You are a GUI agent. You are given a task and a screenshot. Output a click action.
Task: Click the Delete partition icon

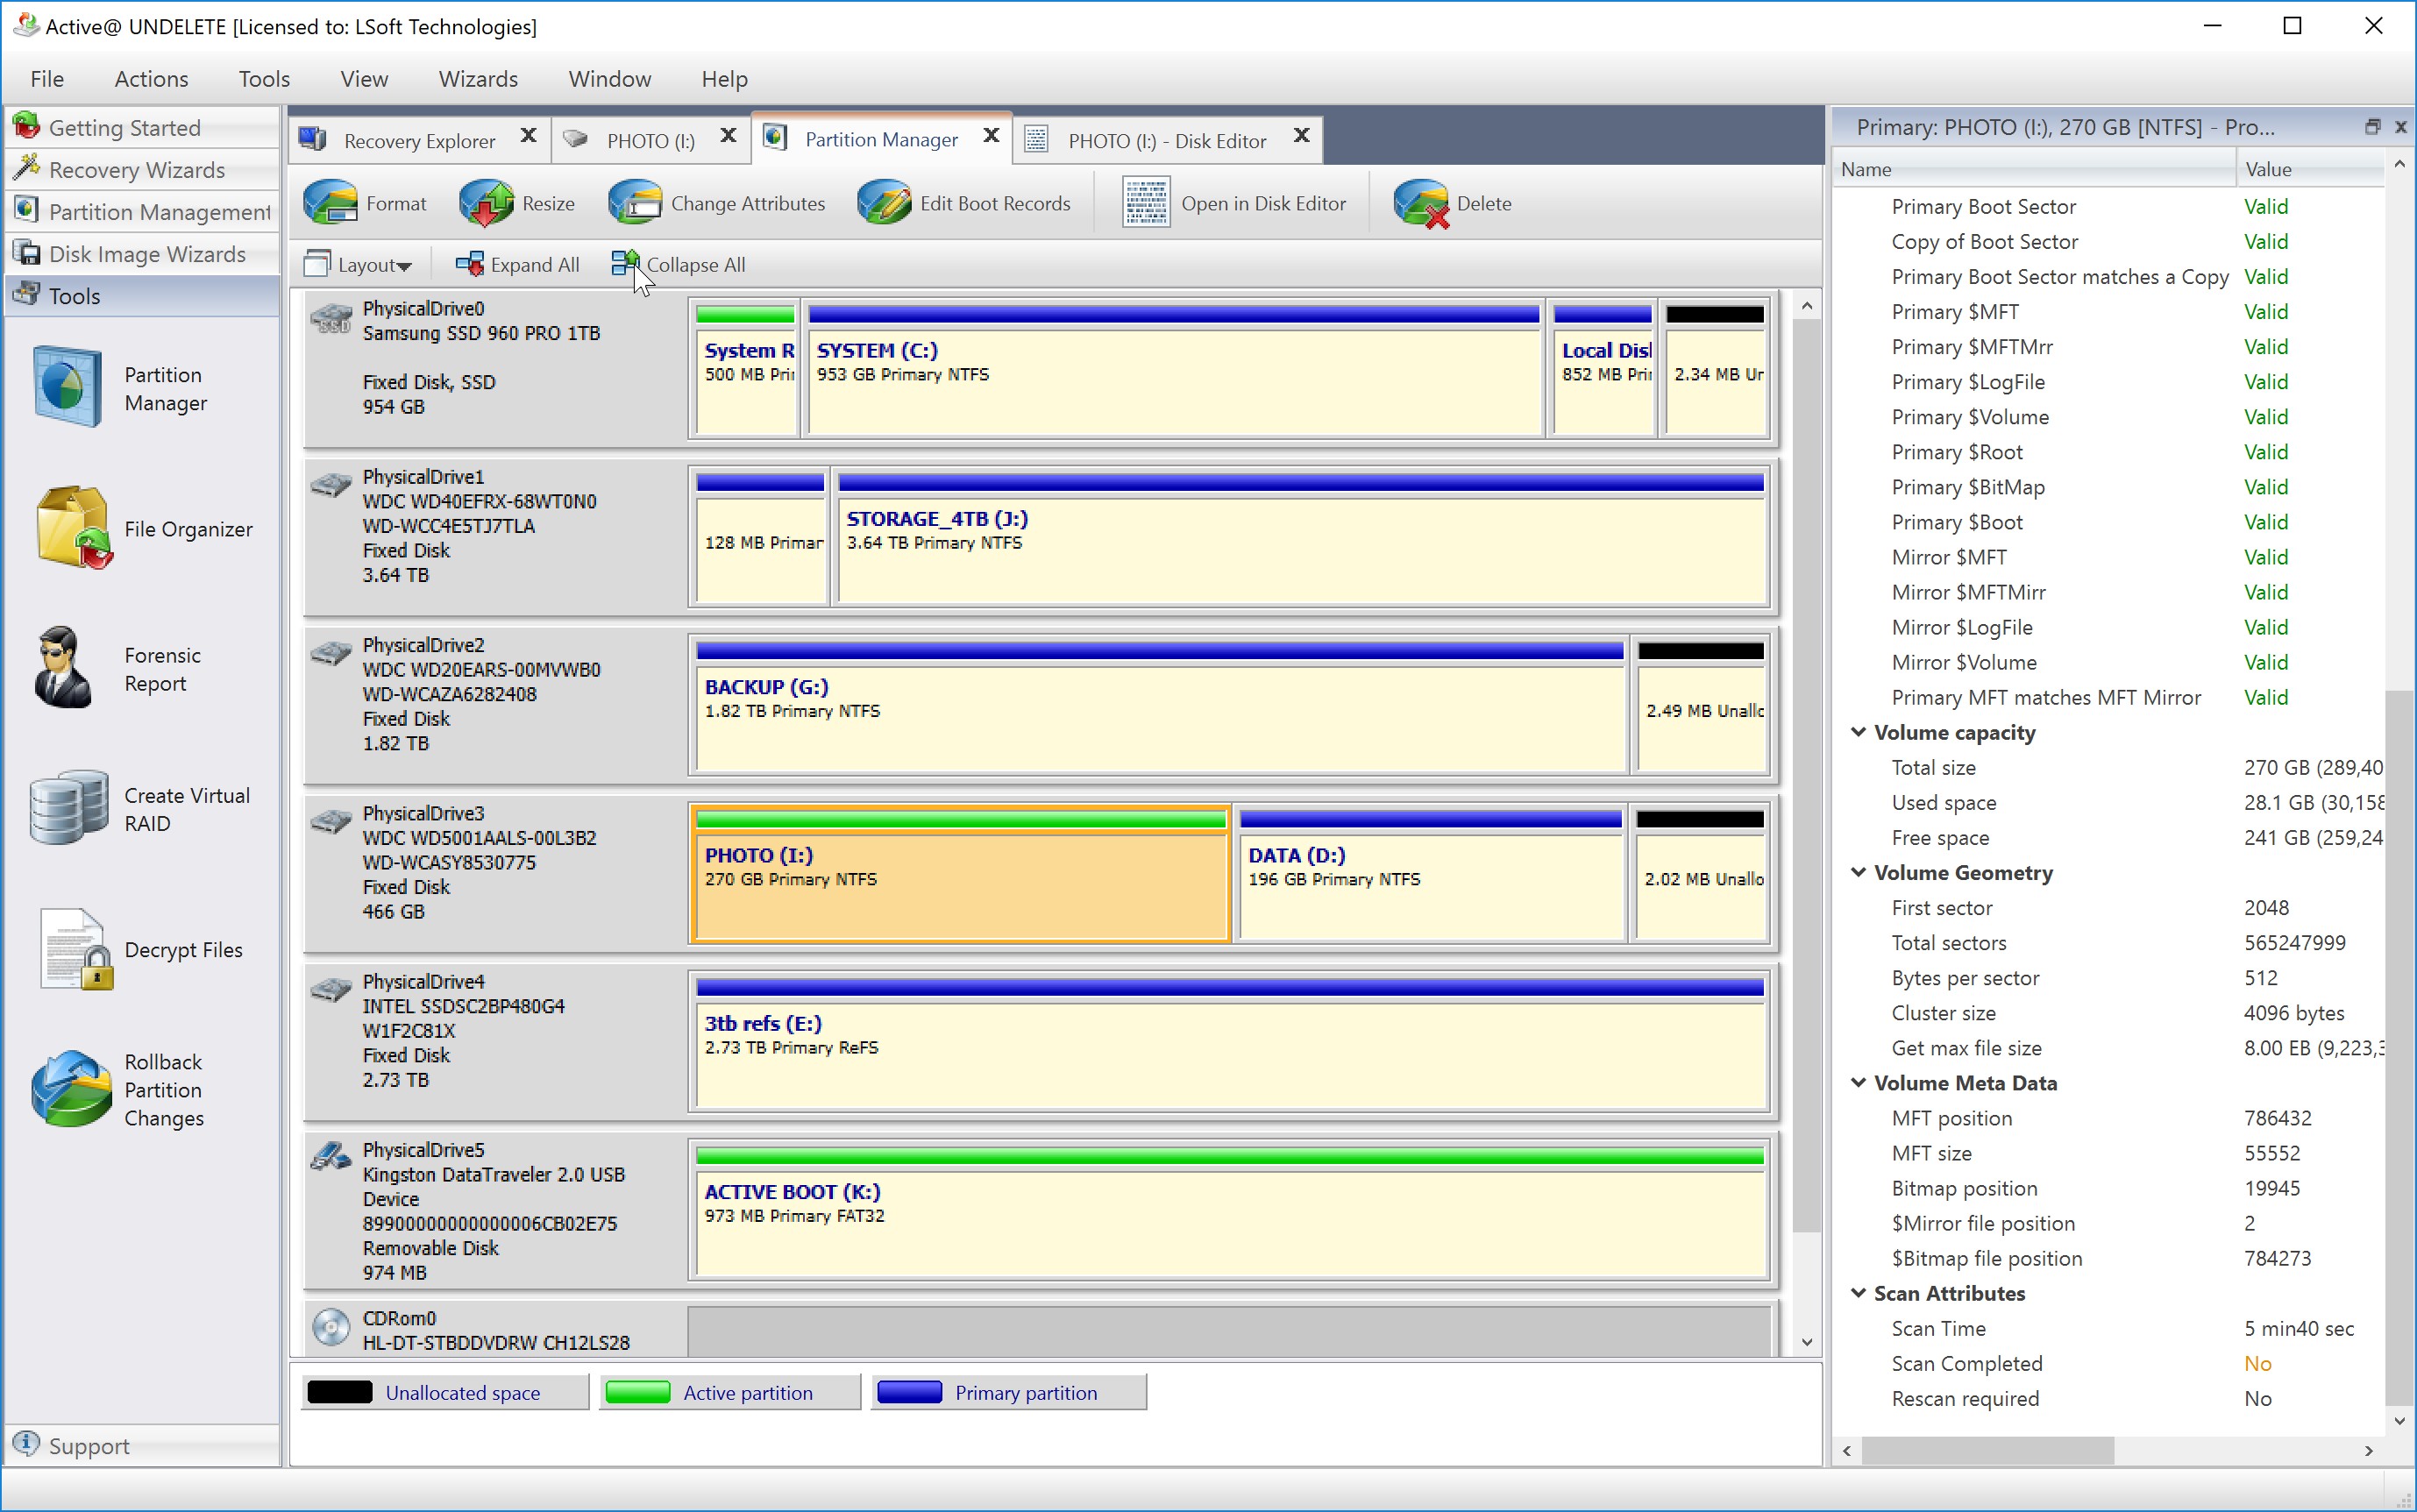click(1420, 203)
